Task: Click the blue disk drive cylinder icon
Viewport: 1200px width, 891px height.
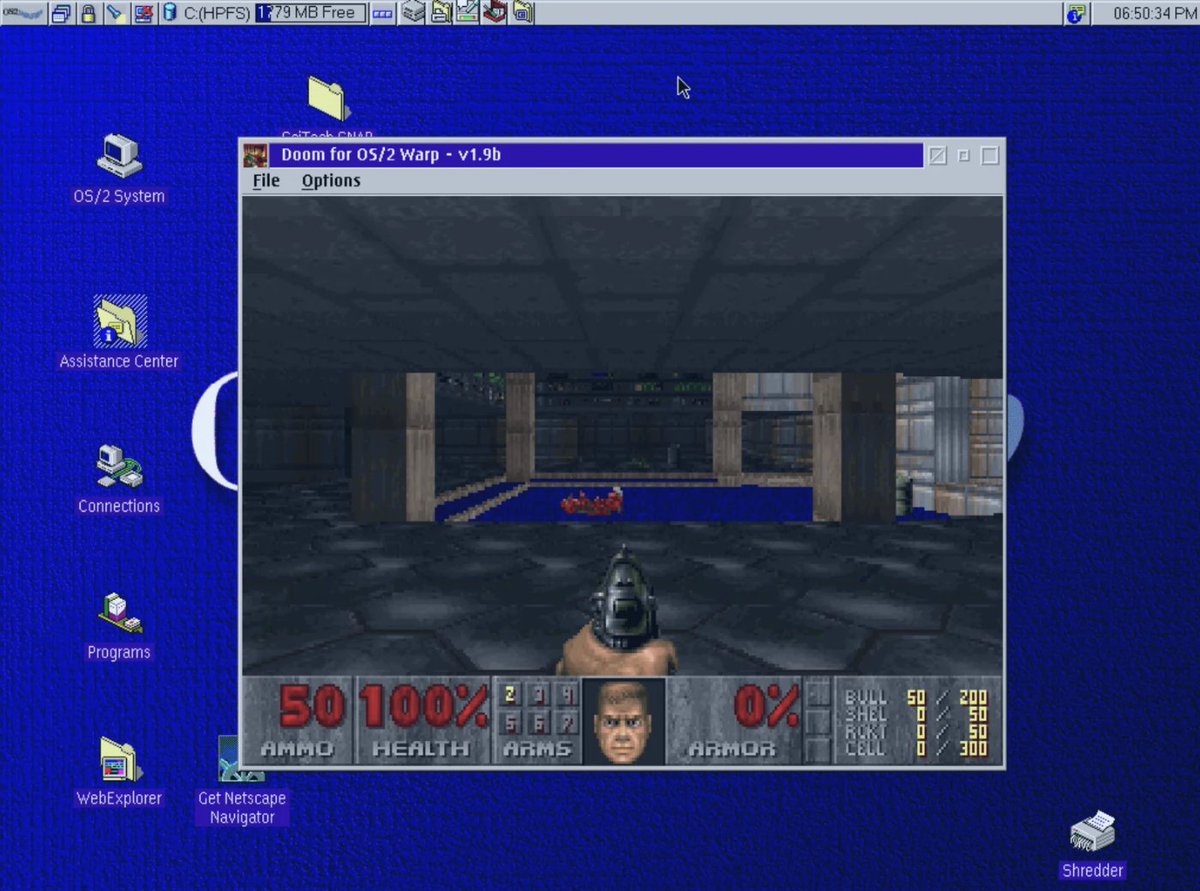Action: coord(169,13)
